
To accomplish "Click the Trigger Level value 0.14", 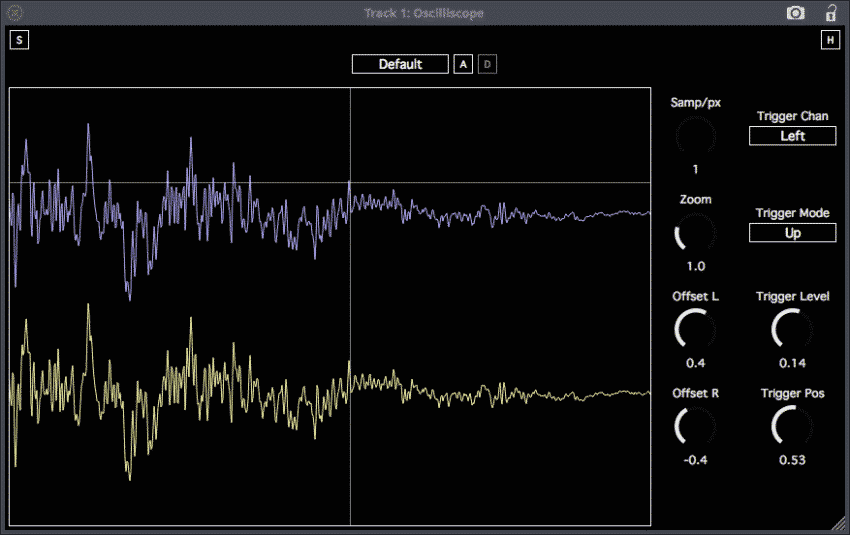I will (x=792, y=363).
